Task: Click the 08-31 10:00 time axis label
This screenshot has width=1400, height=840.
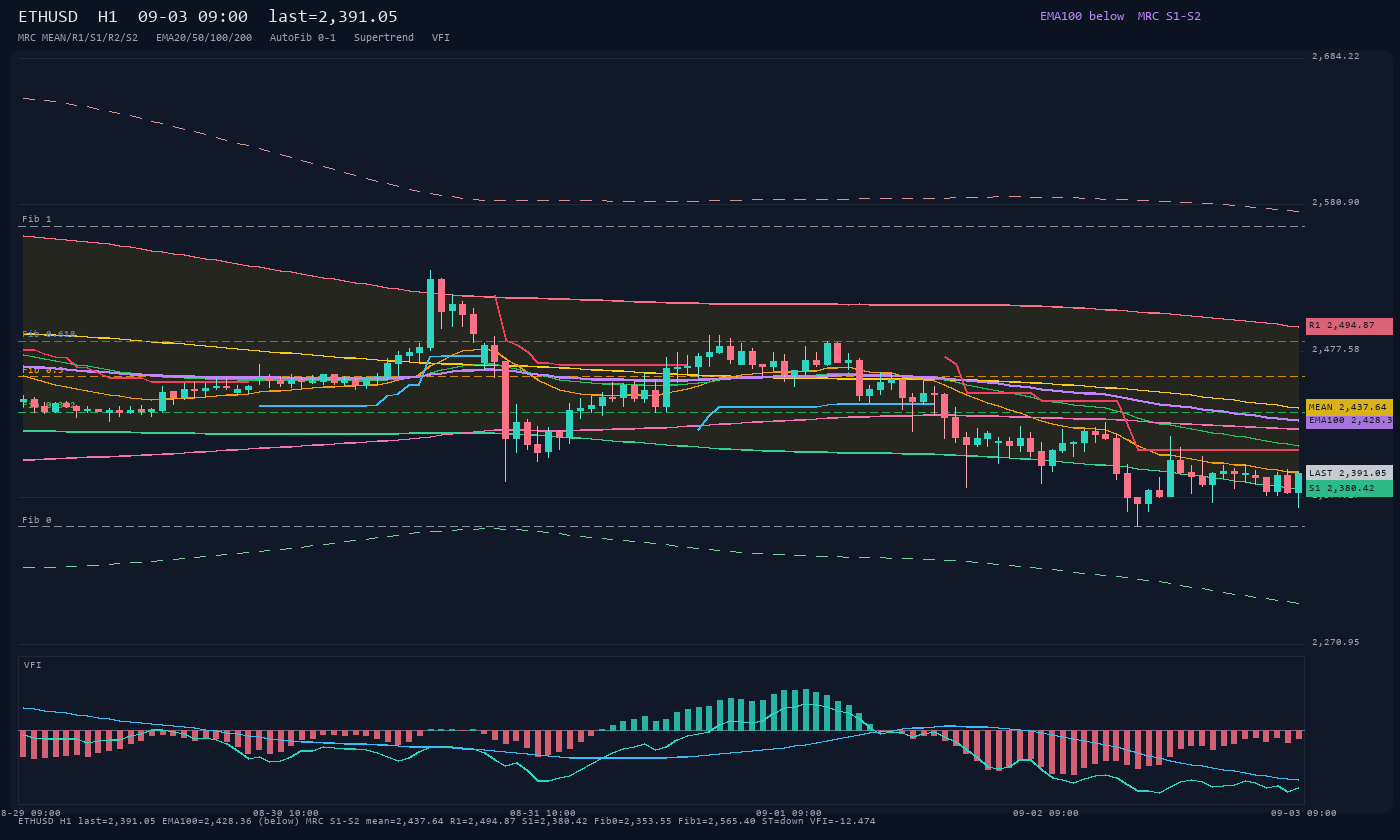Action: click(543, 813)
